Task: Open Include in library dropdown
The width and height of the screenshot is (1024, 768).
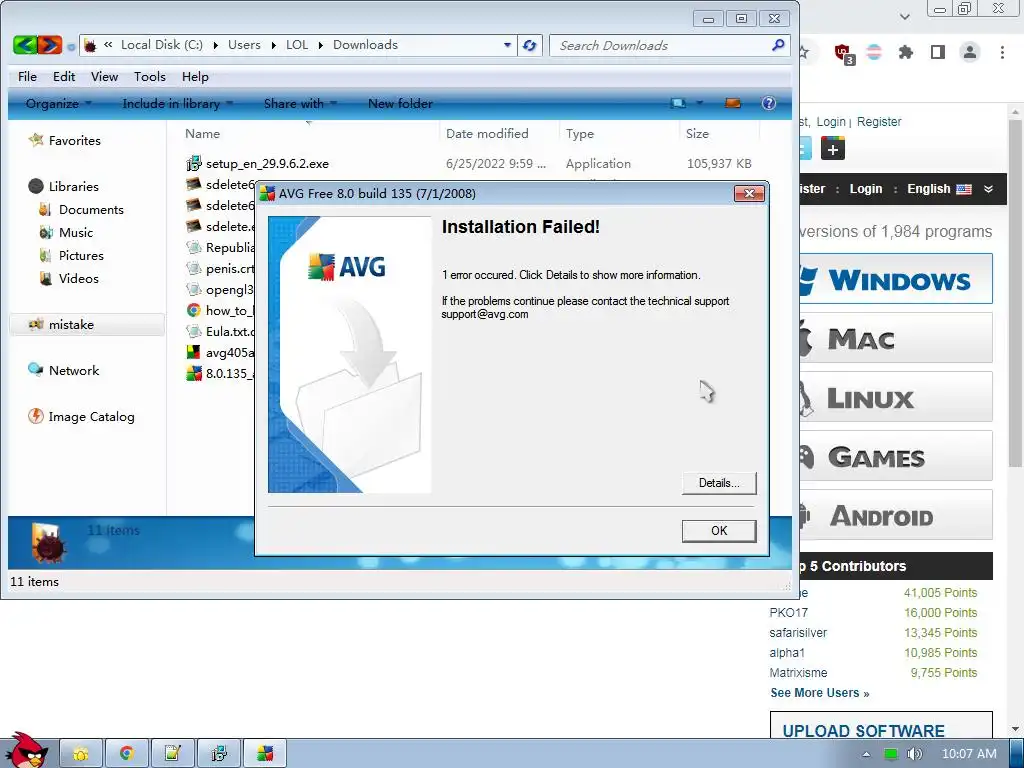Action: click(x=178, y=103)
